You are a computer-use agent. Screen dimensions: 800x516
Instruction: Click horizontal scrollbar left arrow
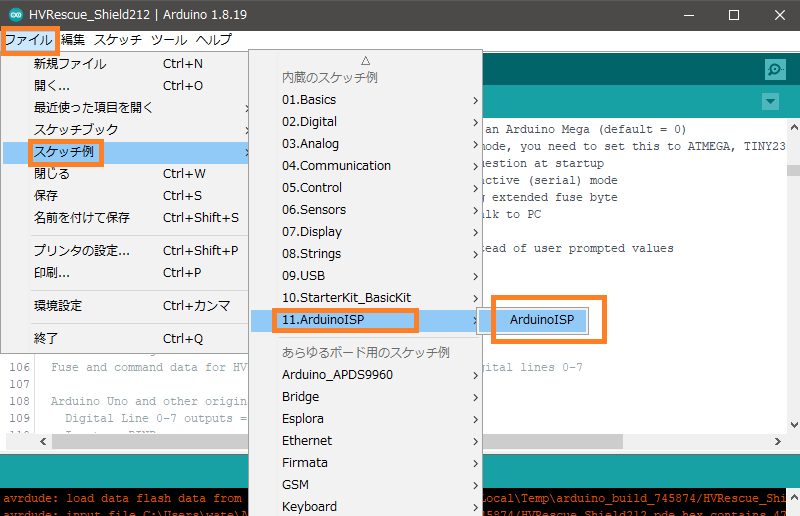[x=43, y=441]
